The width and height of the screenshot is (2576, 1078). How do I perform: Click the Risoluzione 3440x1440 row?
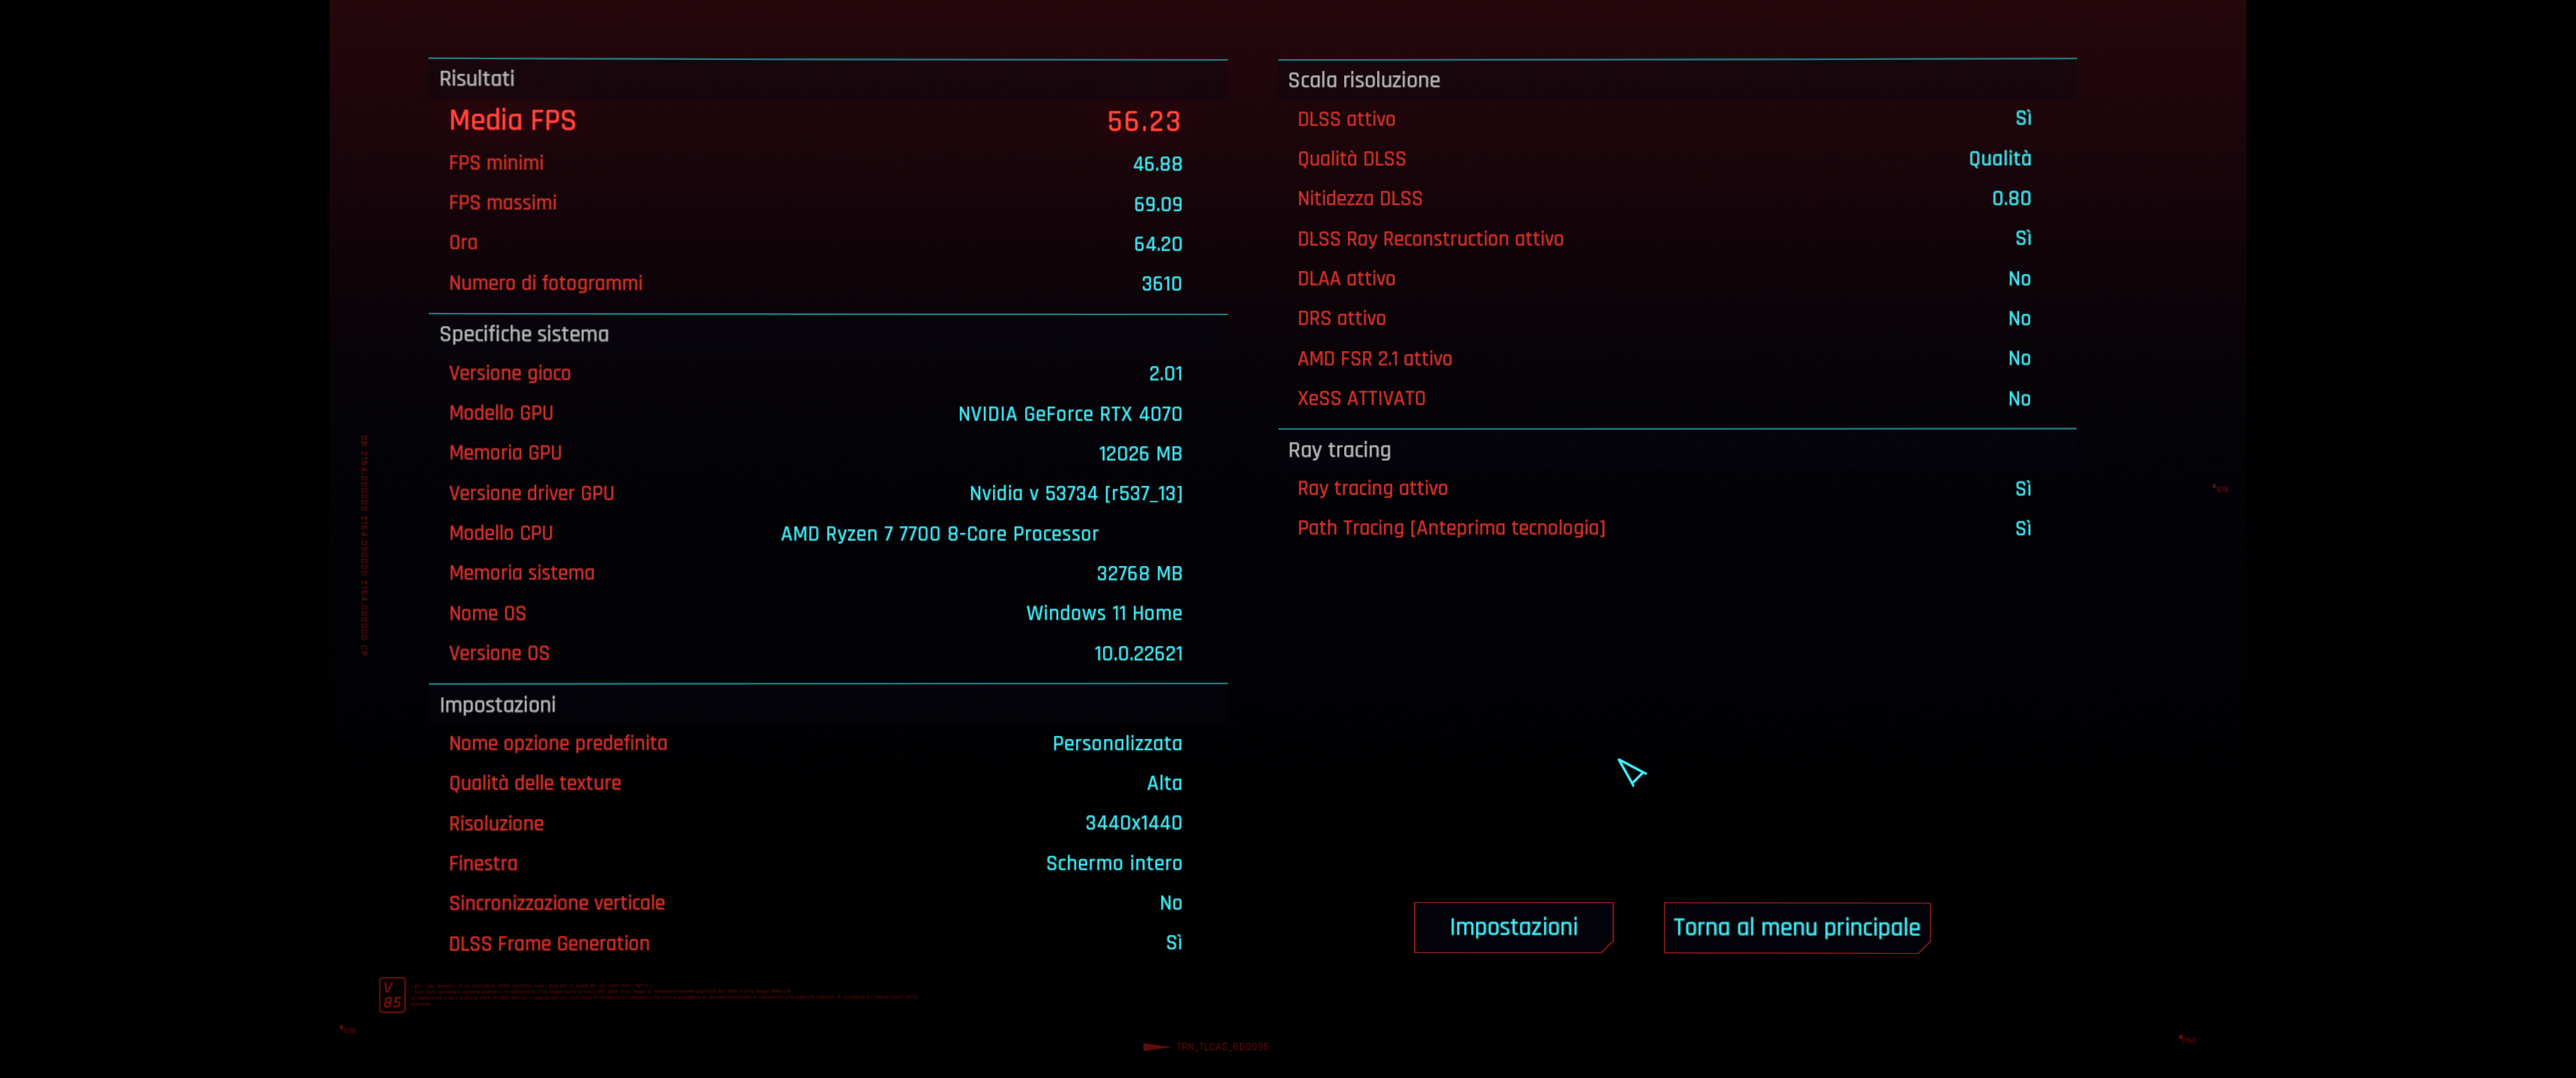(x=814, y=823)
